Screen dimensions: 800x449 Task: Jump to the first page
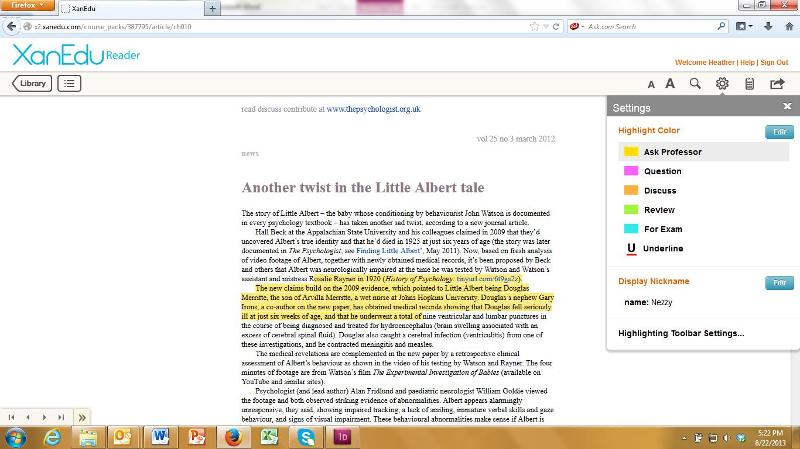pyautogui.click(x=12, y=416)
